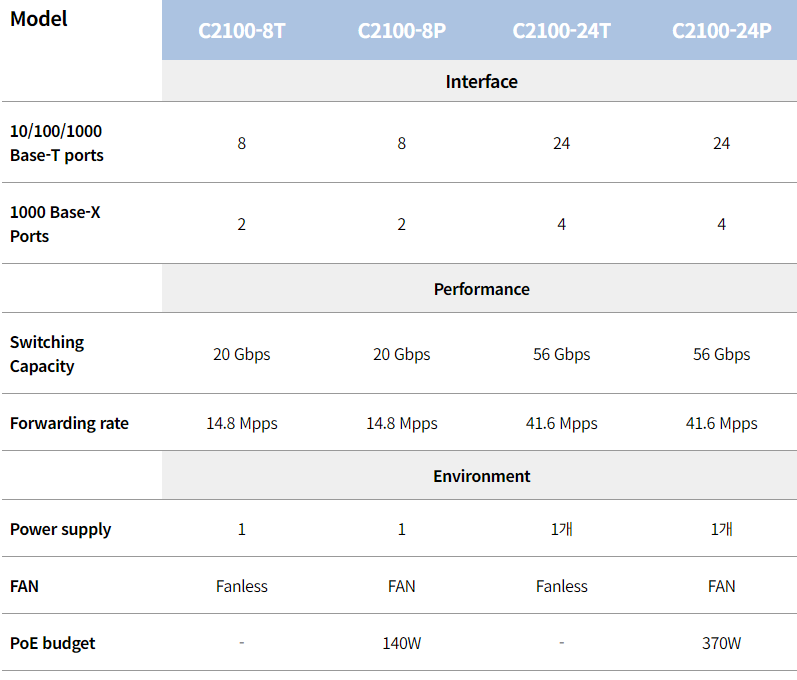Image resolution: width=797 pixels, height=680 pixels.
Task: Select the Switching Capacity row label
Action: coord(47,354)
